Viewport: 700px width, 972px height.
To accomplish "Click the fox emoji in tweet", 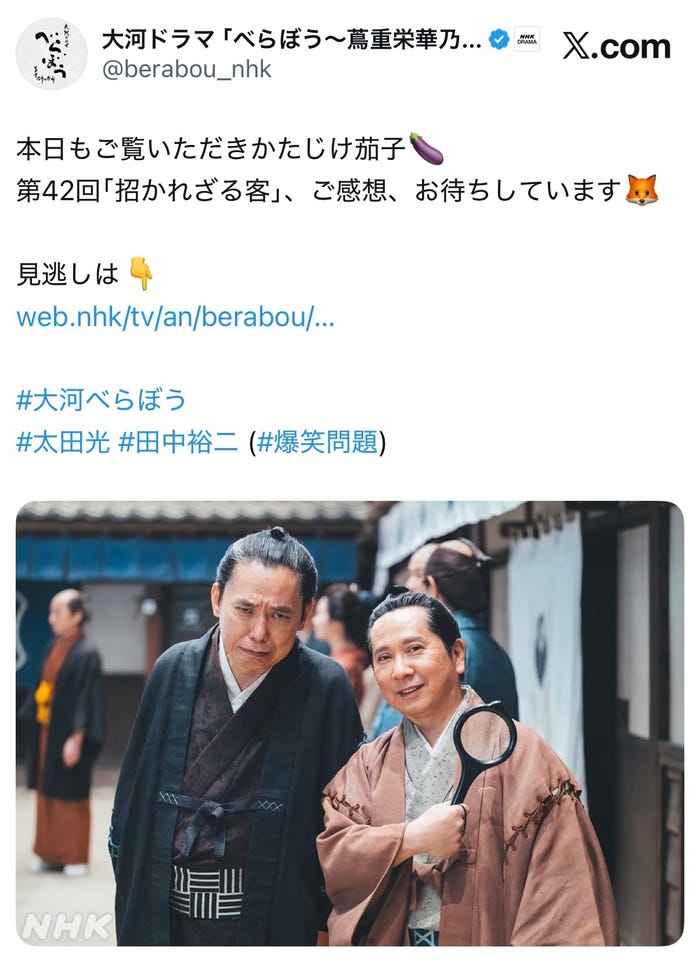I will coord(641,190).
